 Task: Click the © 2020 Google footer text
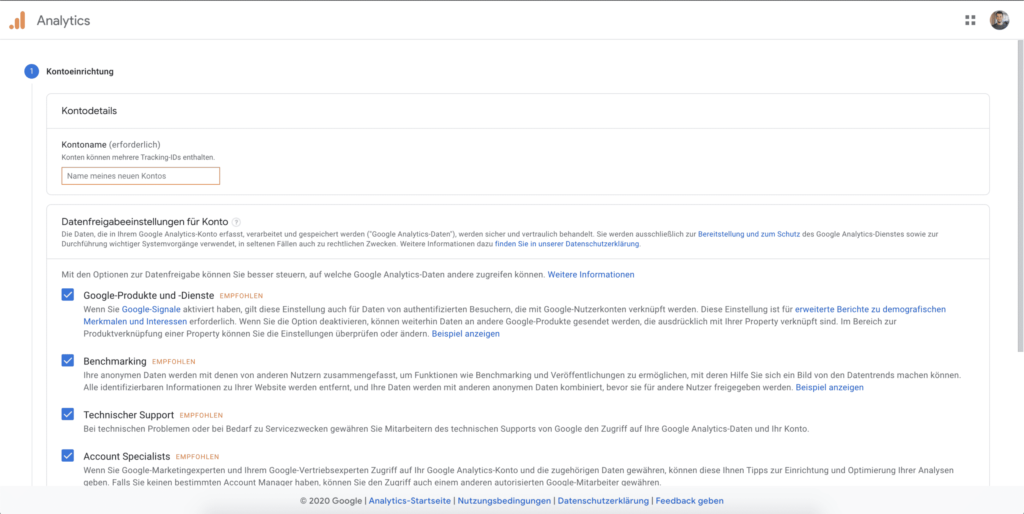(x=331, y=501)
